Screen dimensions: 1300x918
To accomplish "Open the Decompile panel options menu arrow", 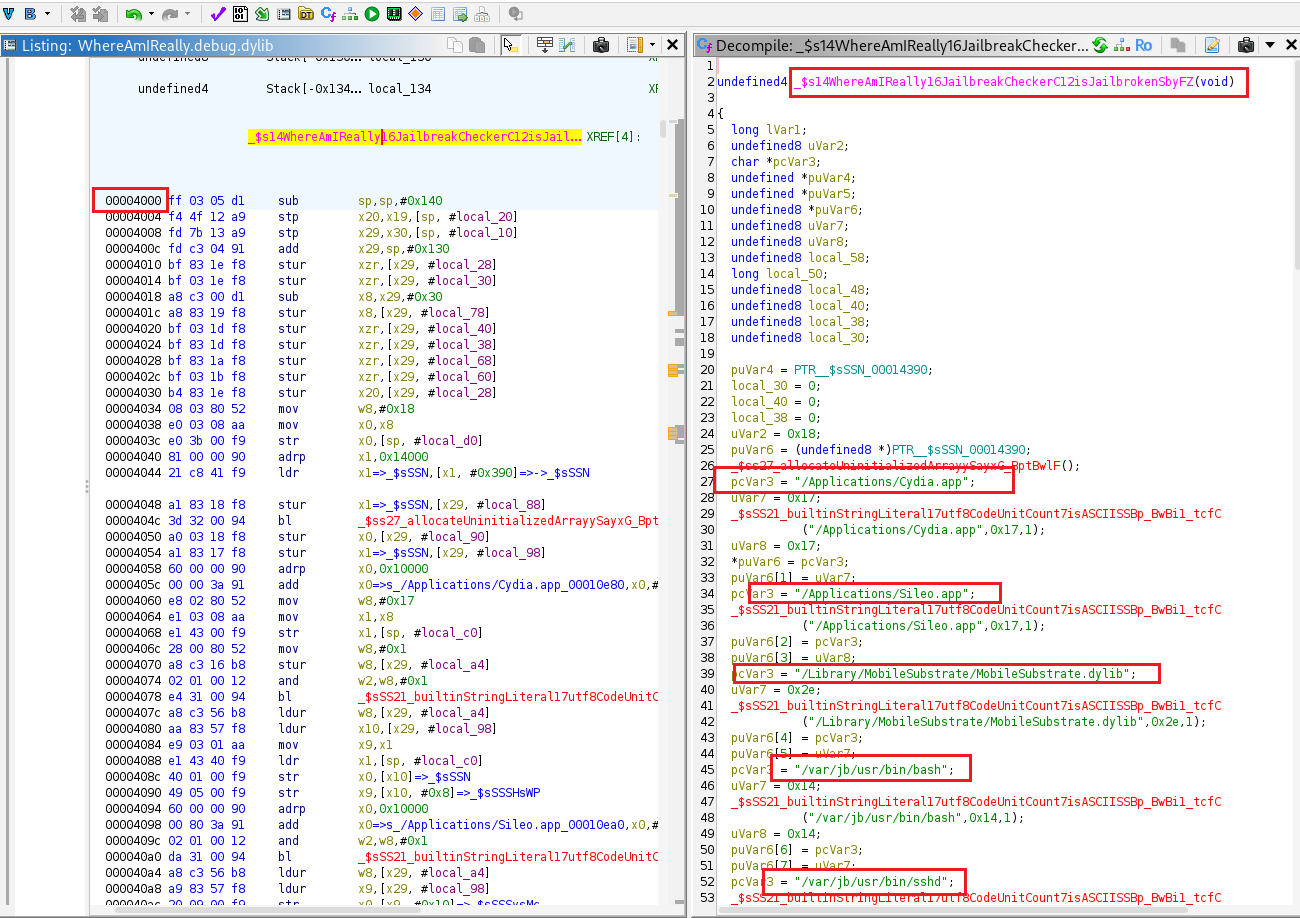I will click(1269, 45).
